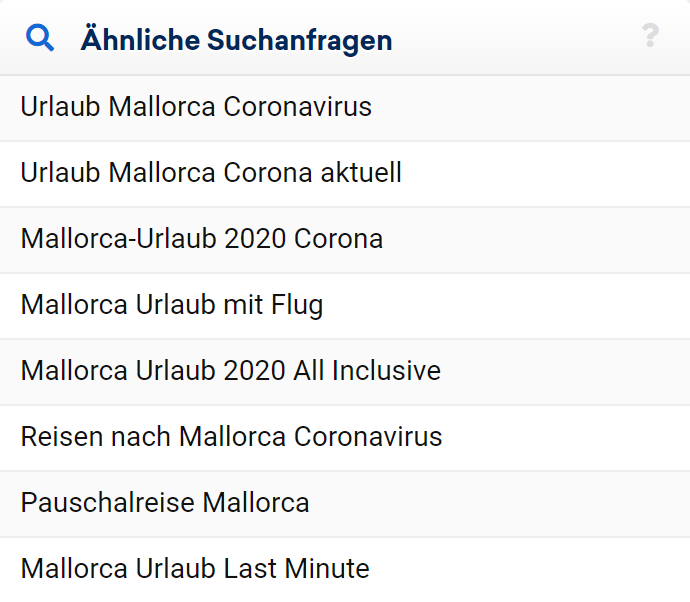Click the suggestion starting with "Reisen nach"
Viewport: 690px width, 602px height.
231,437
